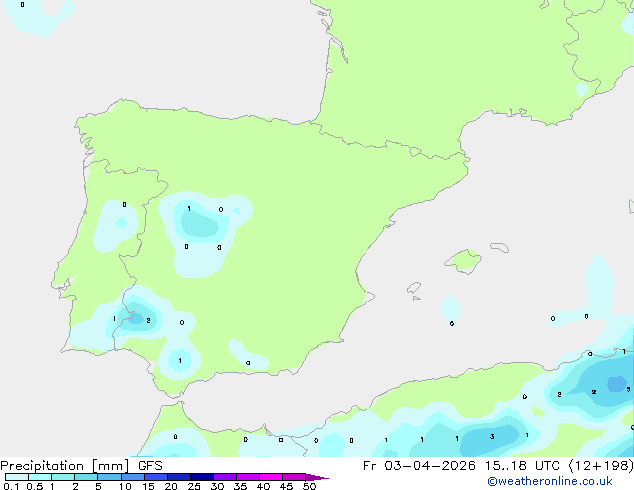Click the legend value "25"
The image size is (634, 490).
[194, 486]
